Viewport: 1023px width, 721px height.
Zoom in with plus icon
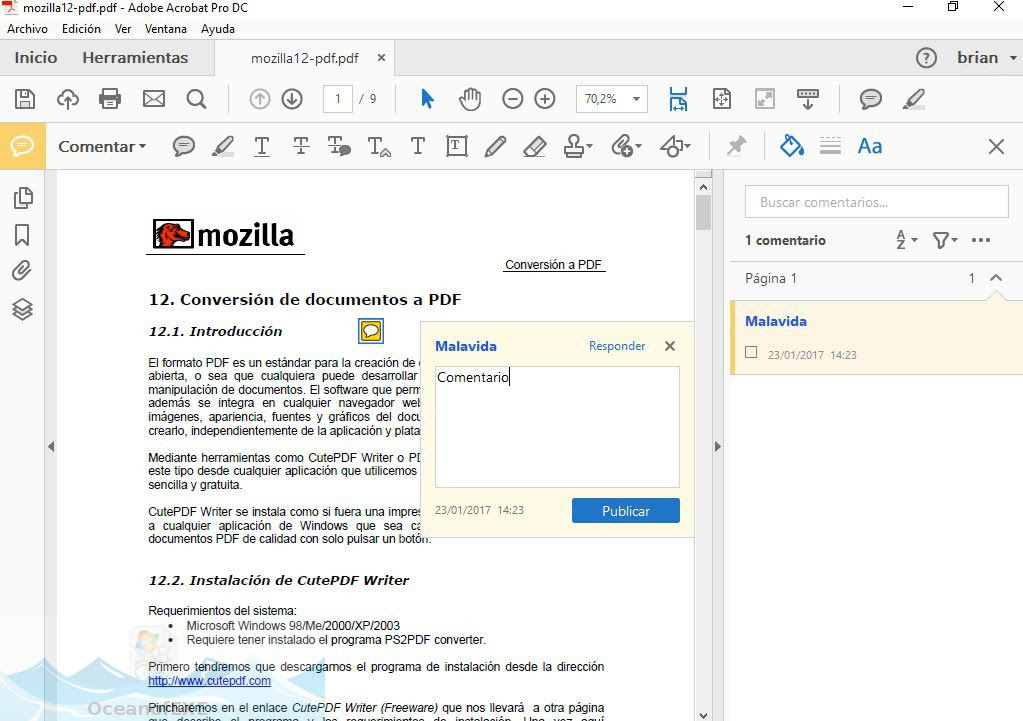[x=545, y=99]
